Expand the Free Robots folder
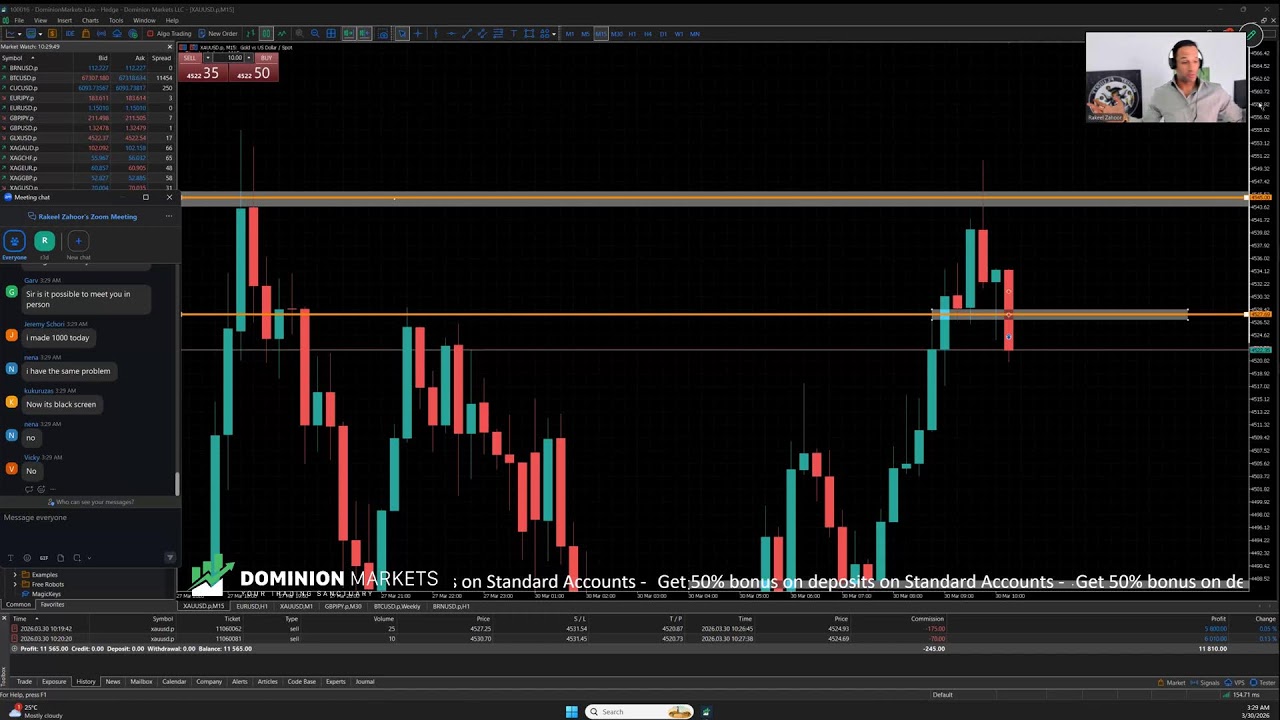 15,584
